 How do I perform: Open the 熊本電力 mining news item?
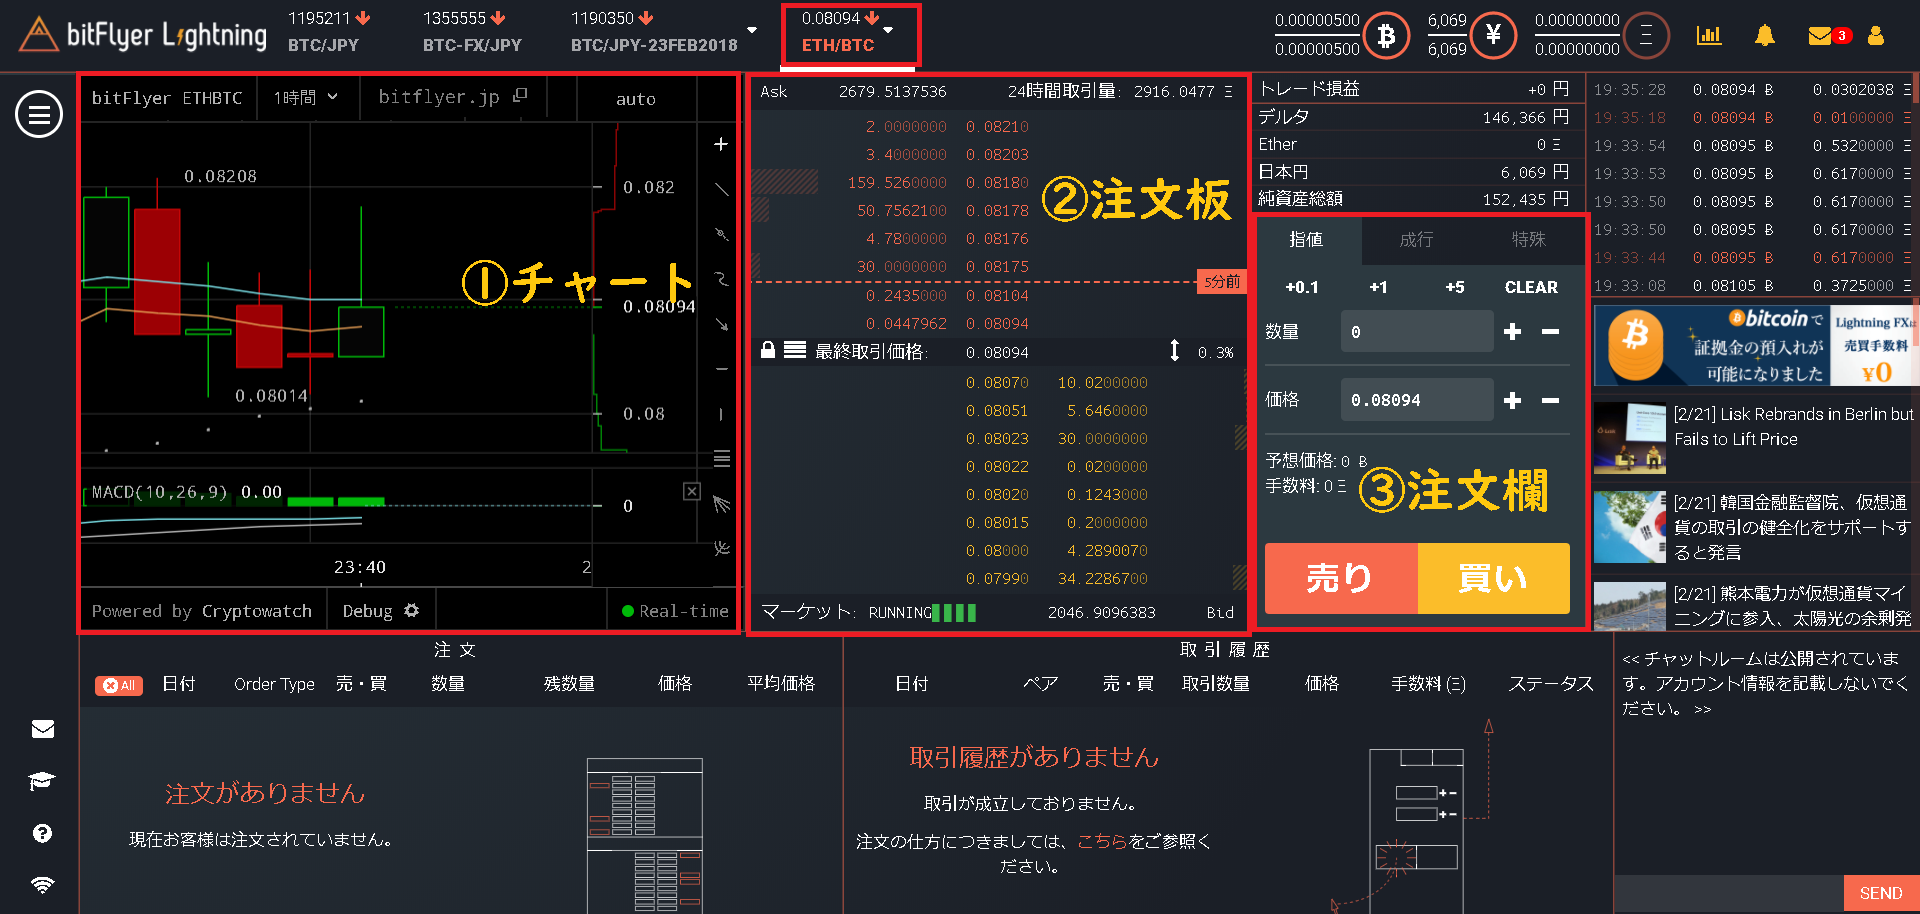pos(1756,606)
